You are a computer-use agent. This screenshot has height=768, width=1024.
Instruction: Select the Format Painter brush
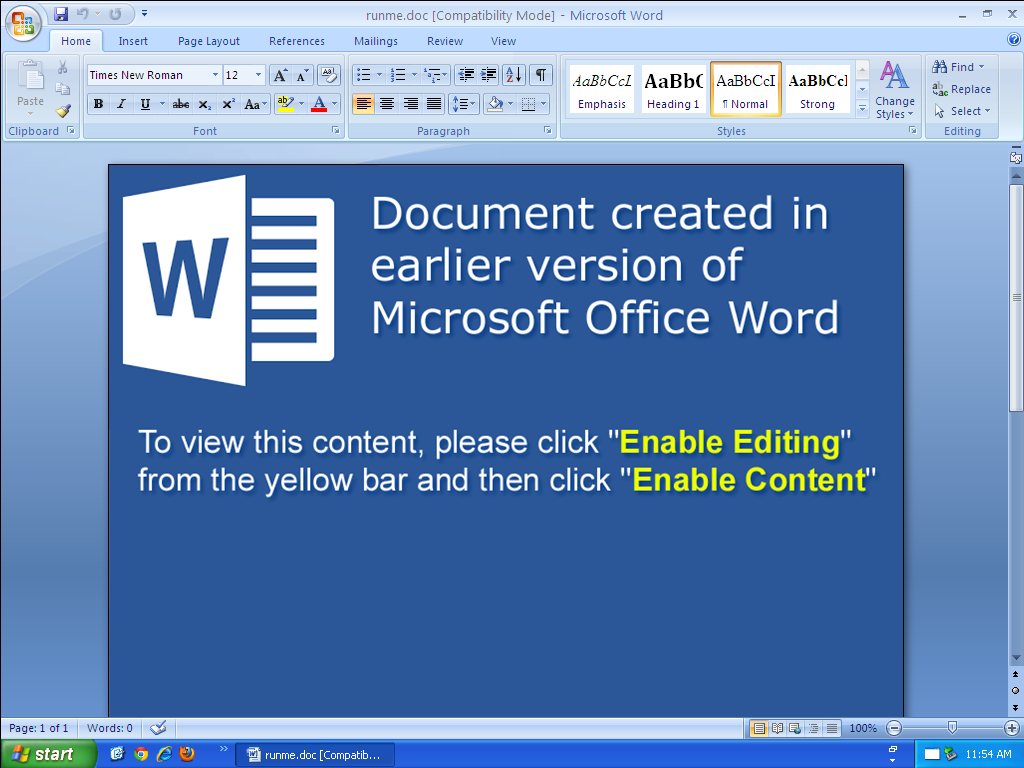tap(63, 111)
